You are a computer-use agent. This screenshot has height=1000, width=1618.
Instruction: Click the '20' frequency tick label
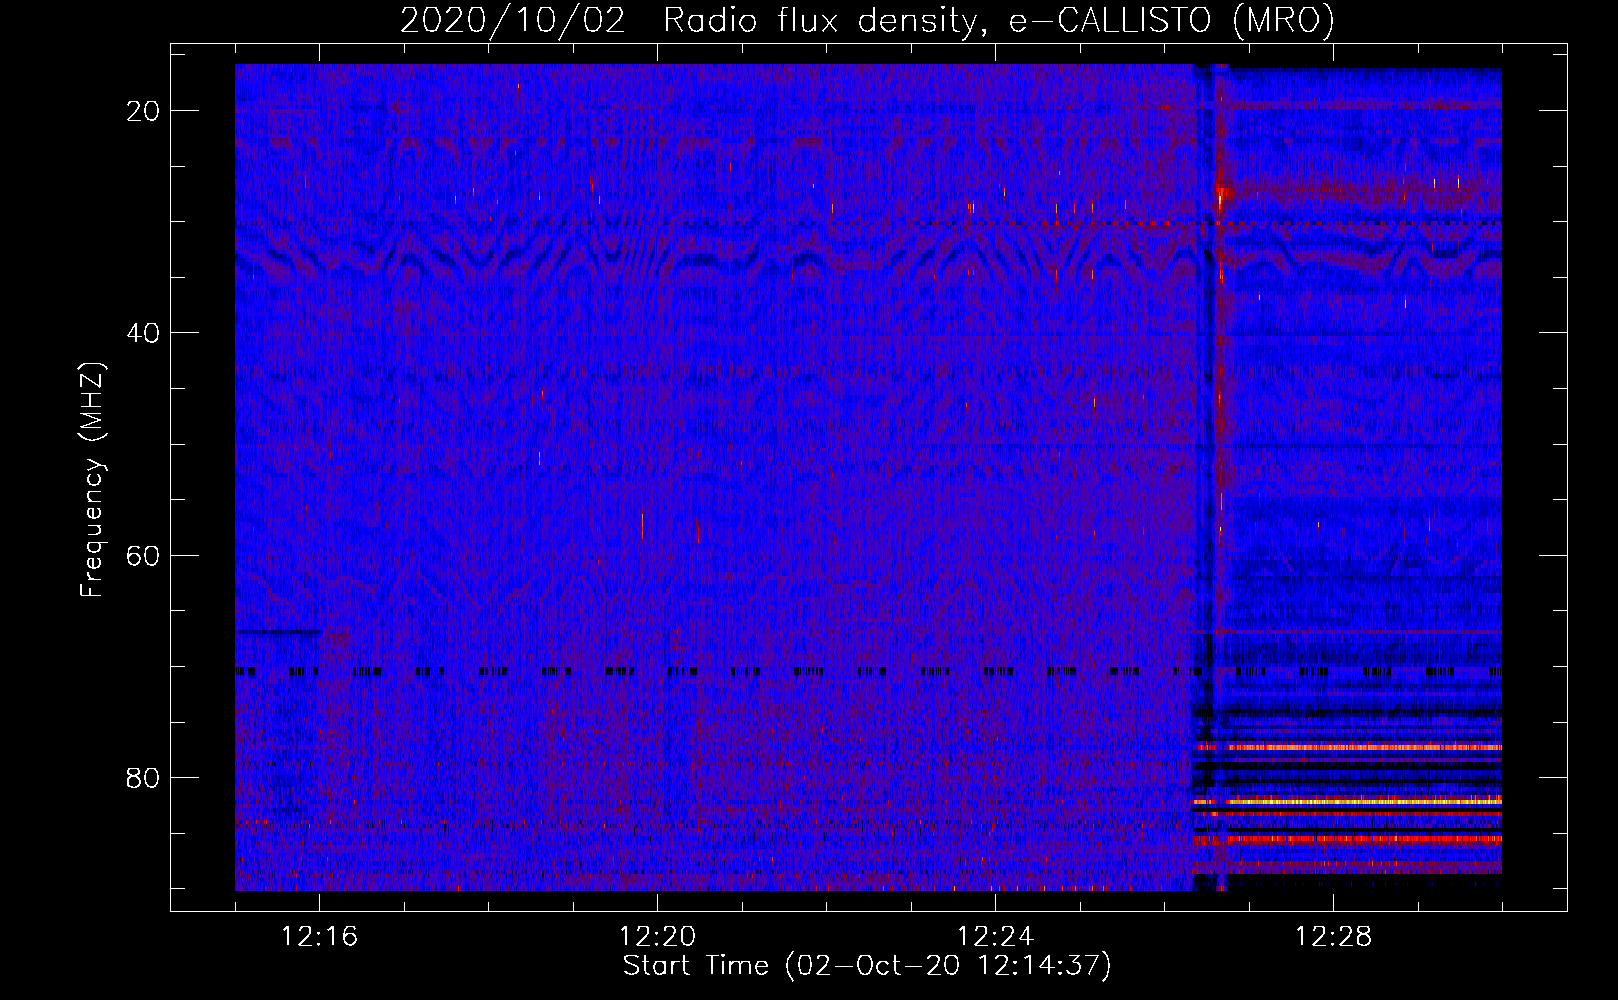tap(143, 110)
